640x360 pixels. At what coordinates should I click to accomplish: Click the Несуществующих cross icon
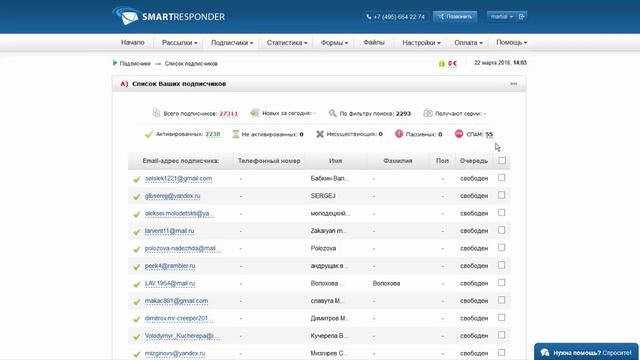point(320,134)
